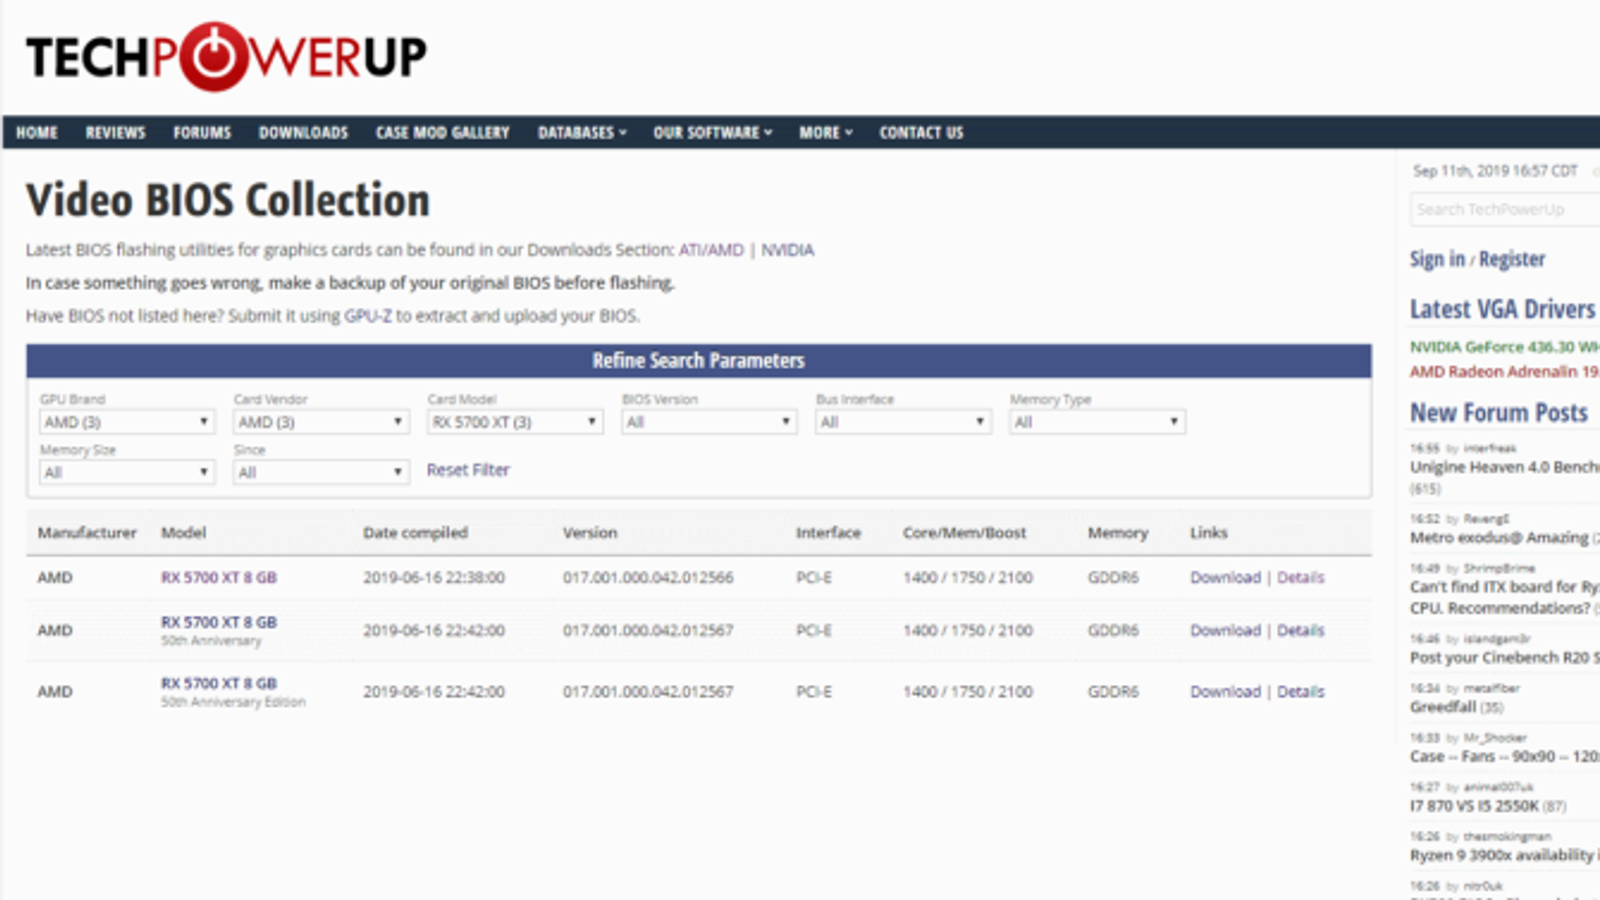This screenshot has width=1600, height=900.
Task: Click the Latest VGA Drivers heading
Action: click(1502, 310)
